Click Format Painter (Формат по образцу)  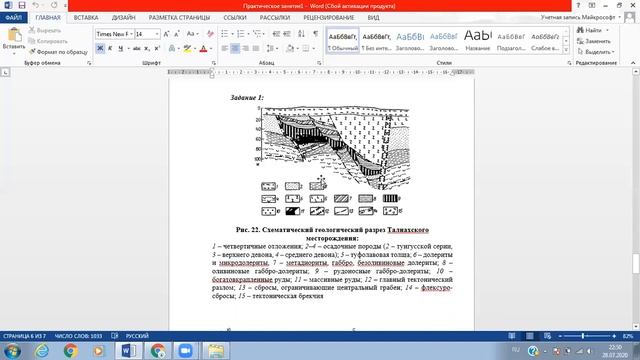click(x=58, y=52)
